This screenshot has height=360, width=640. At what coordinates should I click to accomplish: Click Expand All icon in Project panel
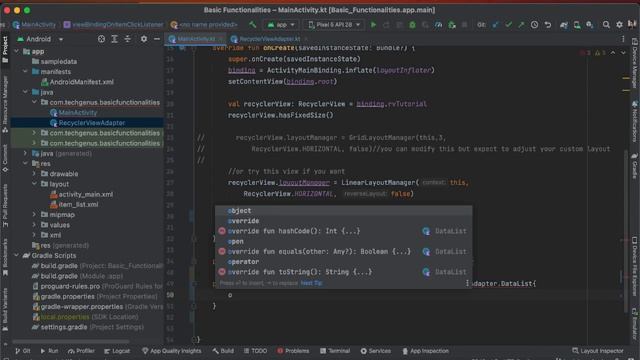tap(115, 39)
